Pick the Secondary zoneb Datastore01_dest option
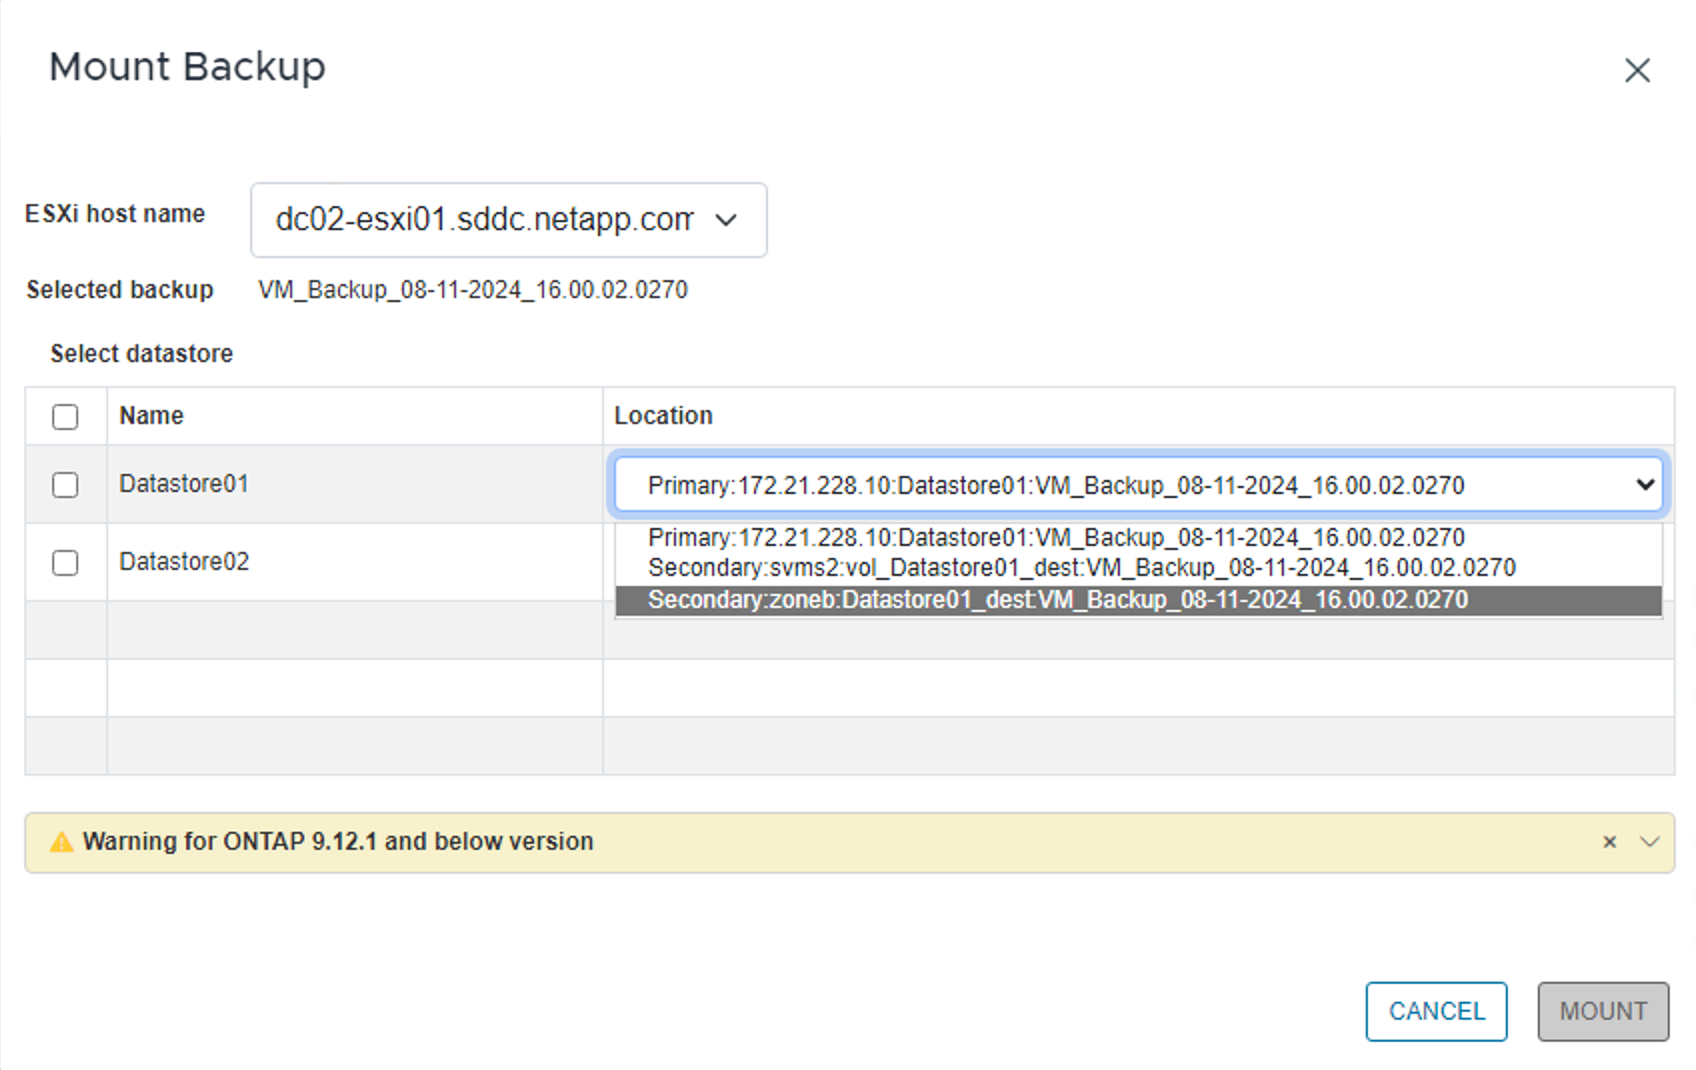Image resolution: width=1696 pixels, height=1070 pixels. (x=1058, y=600)
